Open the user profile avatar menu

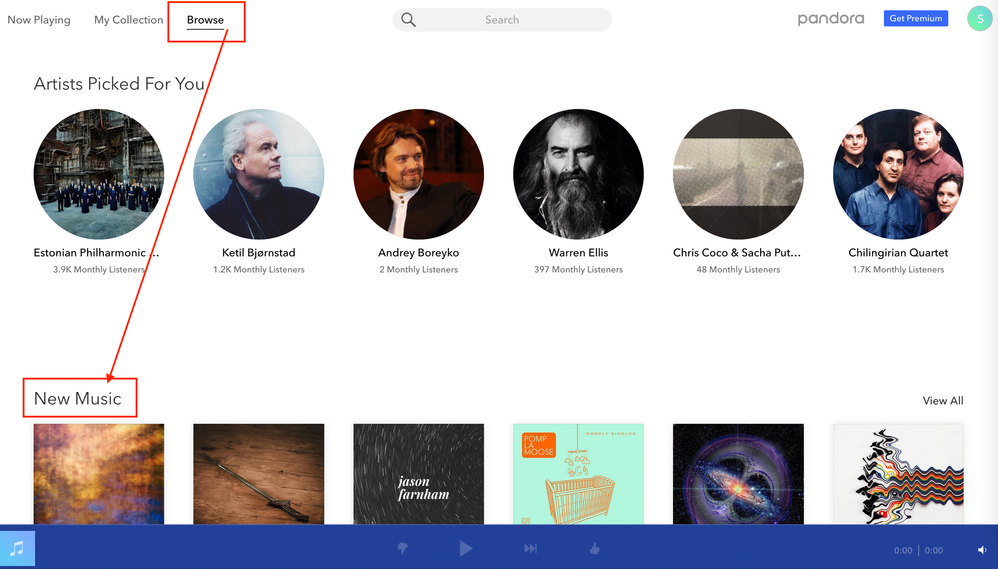tap(979, 19)
